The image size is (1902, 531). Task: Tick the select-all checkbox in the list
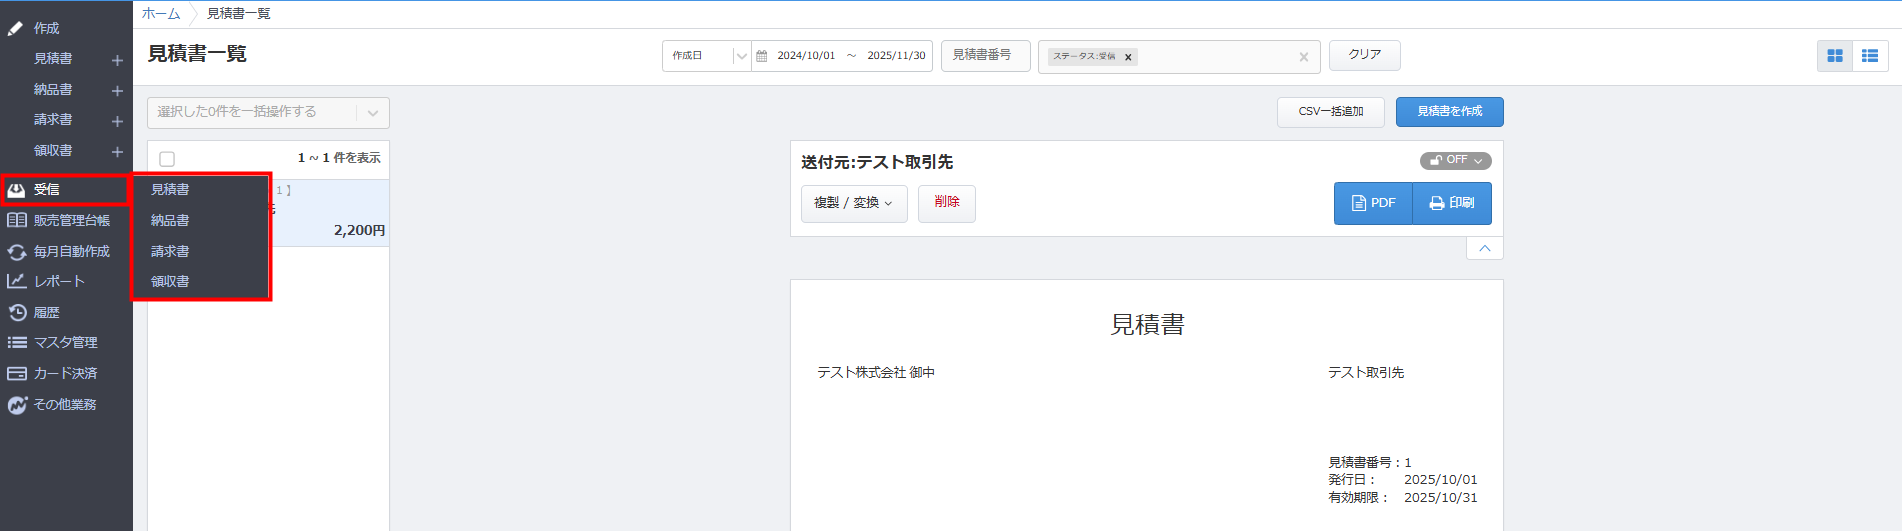(x=167, y=159)
